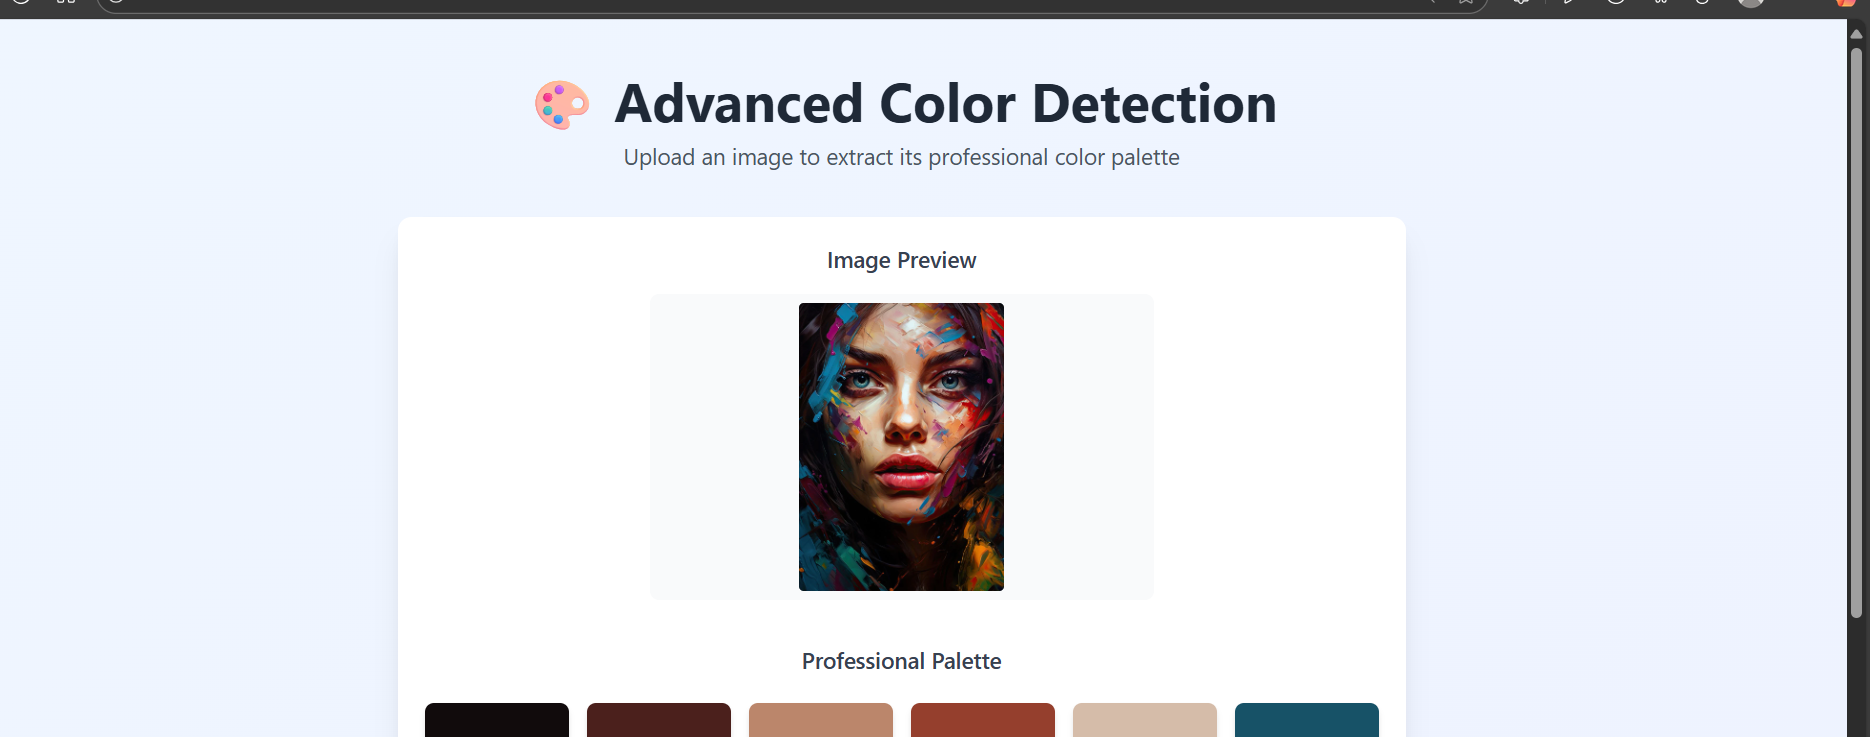Click the Image Preview section title
The image size is (1870, 737).
[x=901, y=260]
